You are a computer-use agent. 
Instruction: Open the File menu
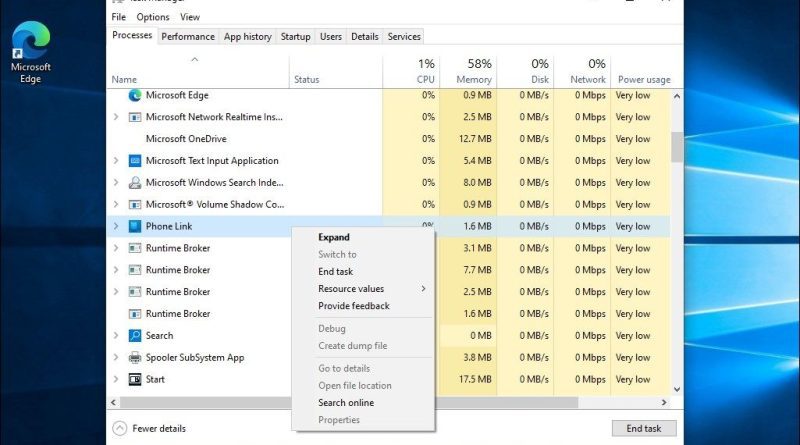pyautogui.click(x=118, y=17)
